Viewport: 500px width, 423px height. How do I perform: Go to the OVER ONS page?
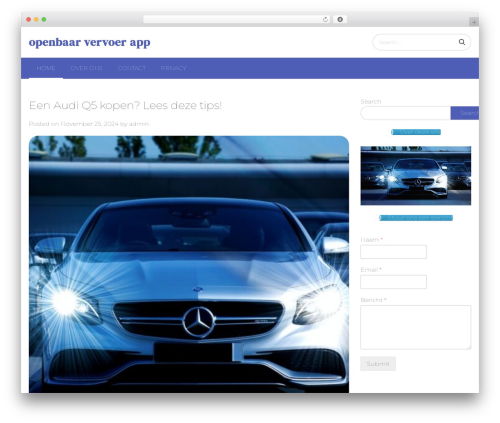pyautogui.click(x=86, y=68)
